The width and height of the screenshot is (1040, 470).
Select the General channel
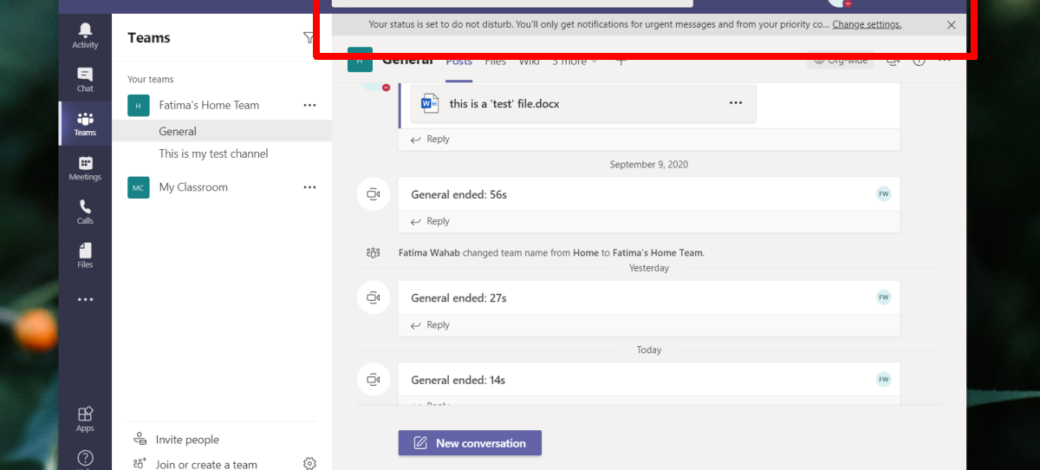point(178,131)
